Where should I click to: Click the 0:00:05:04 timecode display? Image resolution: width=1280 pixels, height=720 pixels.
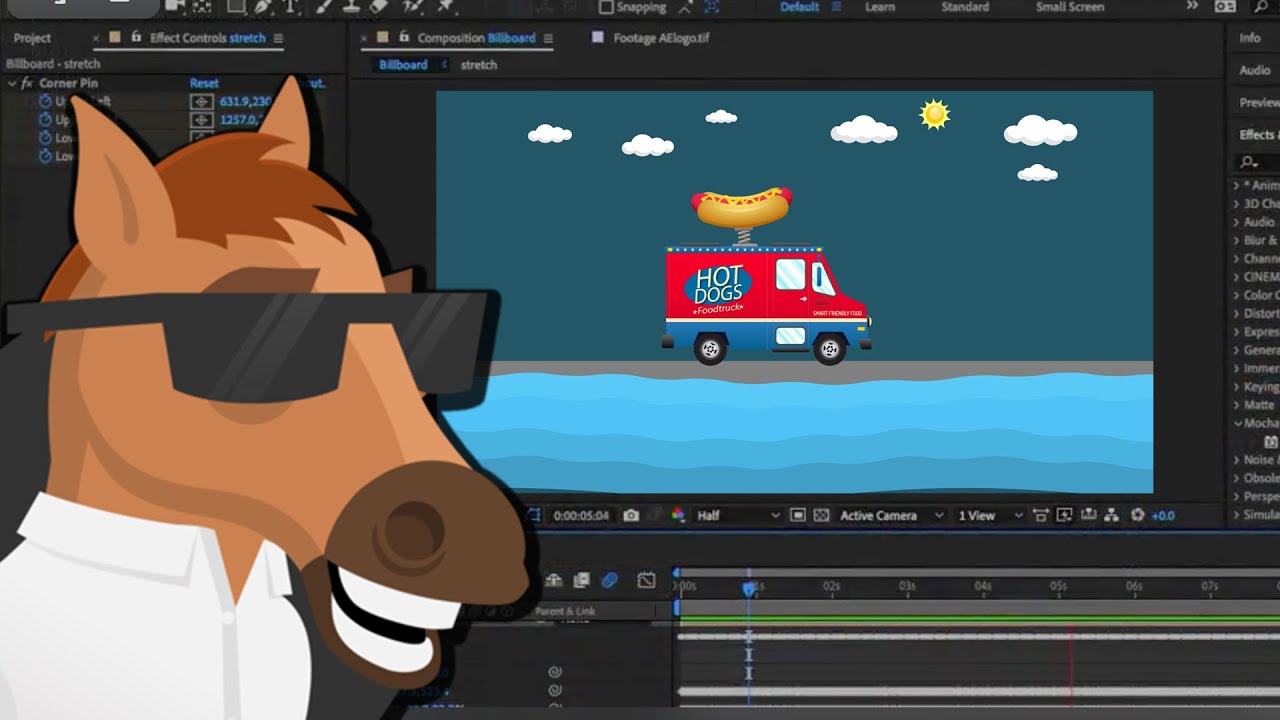point(580,515)
